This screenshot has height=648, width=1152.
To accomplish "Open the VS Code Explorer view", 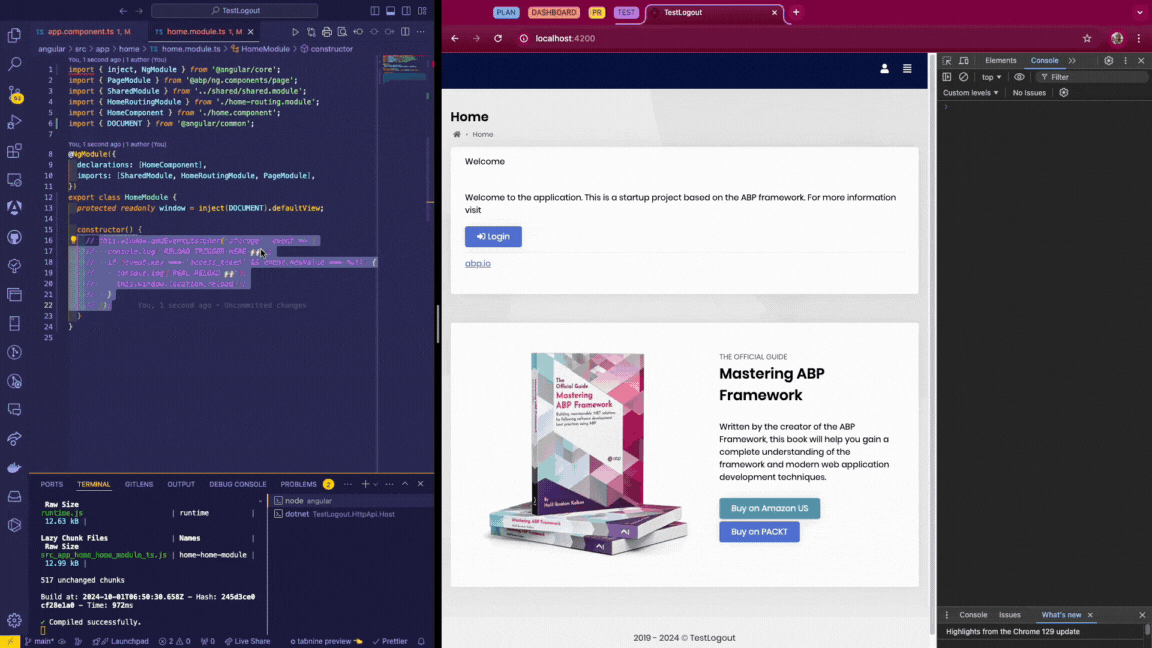I will pyautogui.click(x=14, y=35).
